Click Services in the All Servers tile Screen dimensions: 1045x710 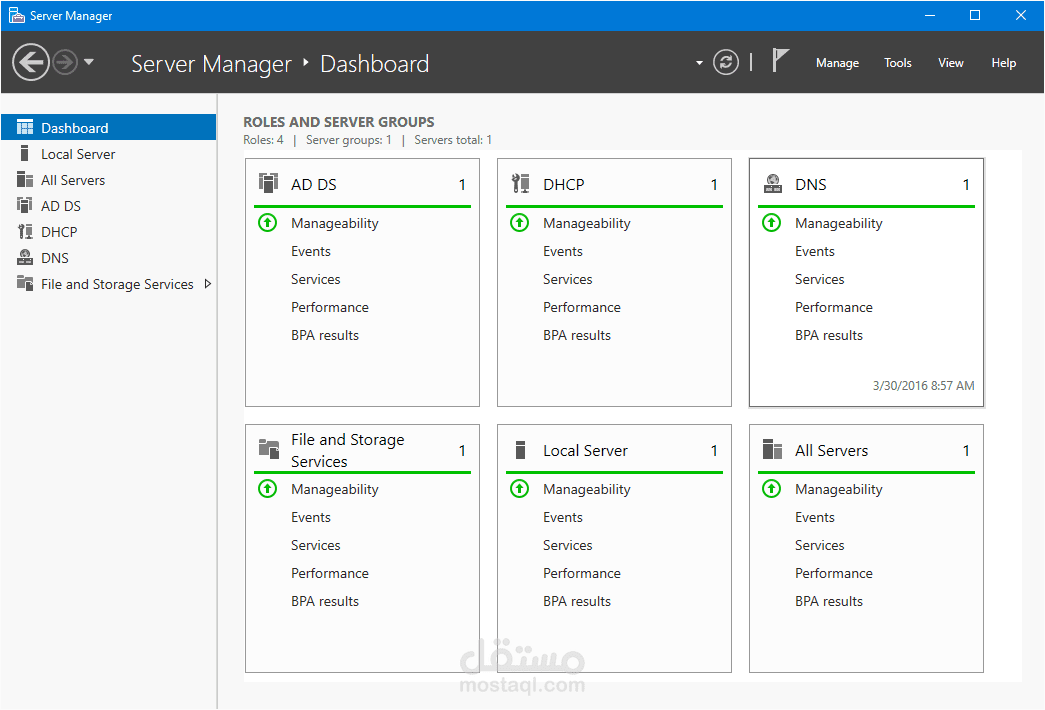point(820,545)
